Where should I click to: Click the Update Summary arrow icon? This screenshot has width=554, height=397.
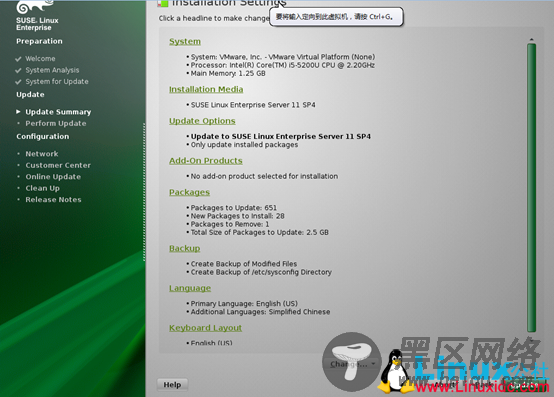(18, 112)
